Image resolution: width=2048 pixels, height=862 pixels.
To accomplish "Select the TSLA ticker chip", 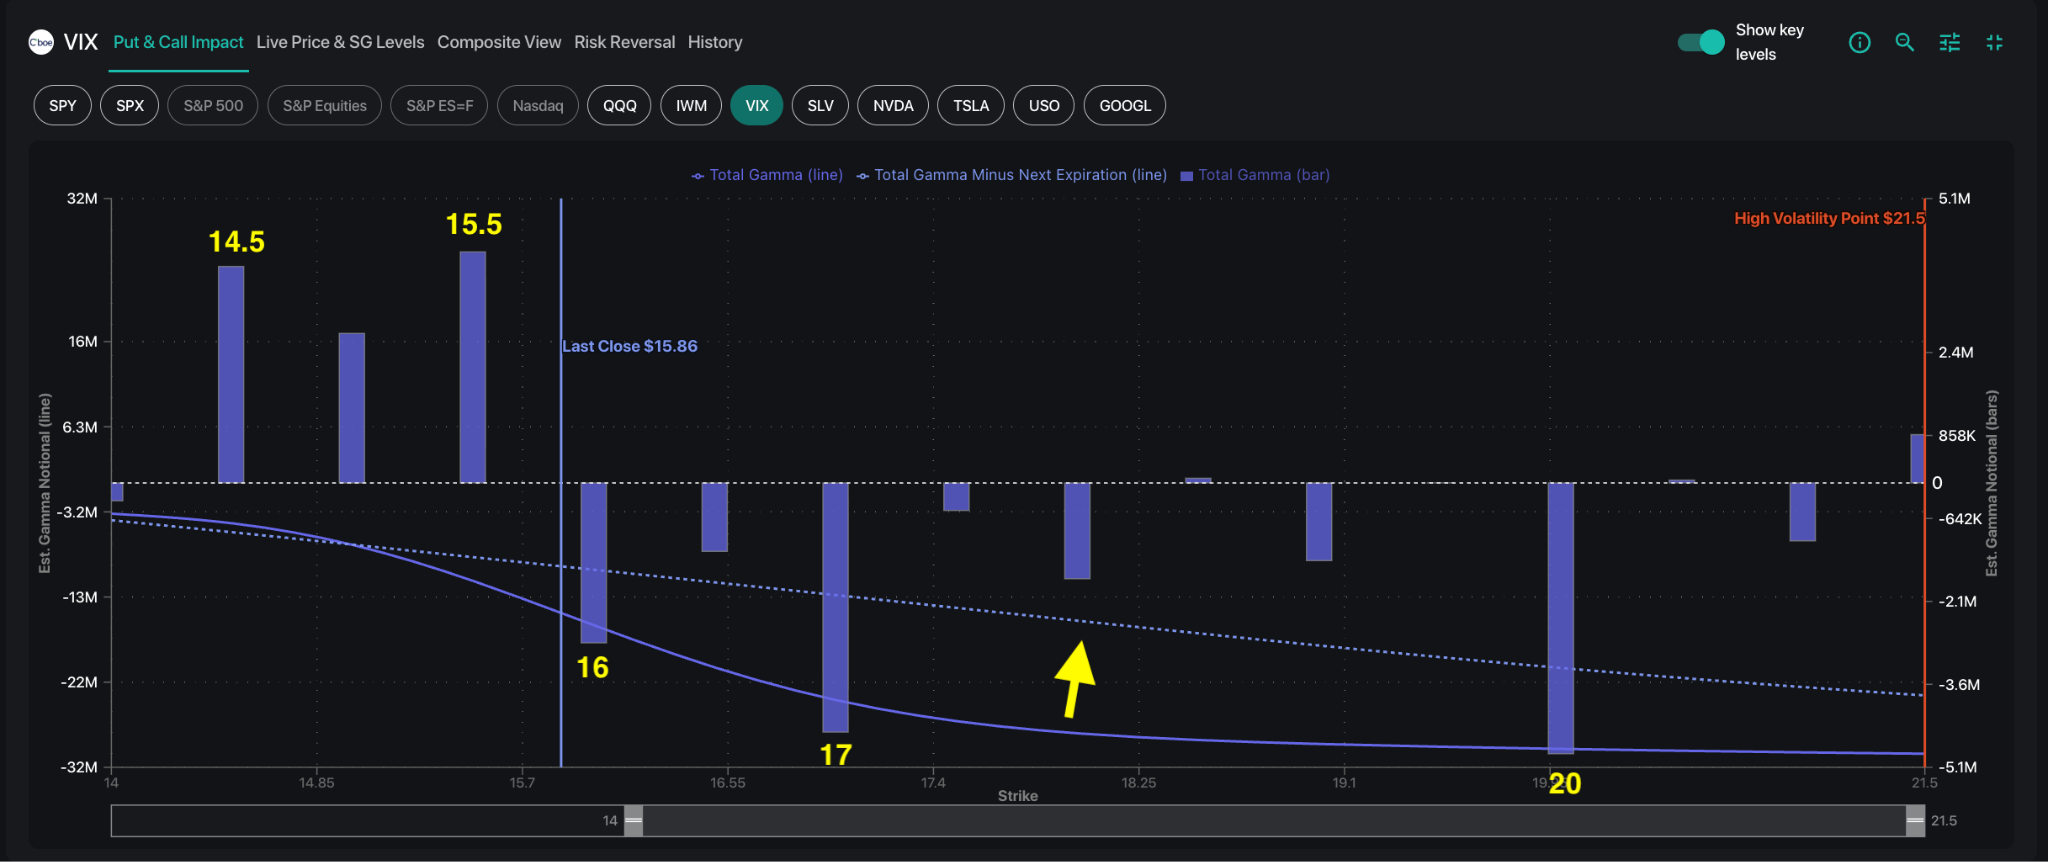I will click(x=971, y=106).
